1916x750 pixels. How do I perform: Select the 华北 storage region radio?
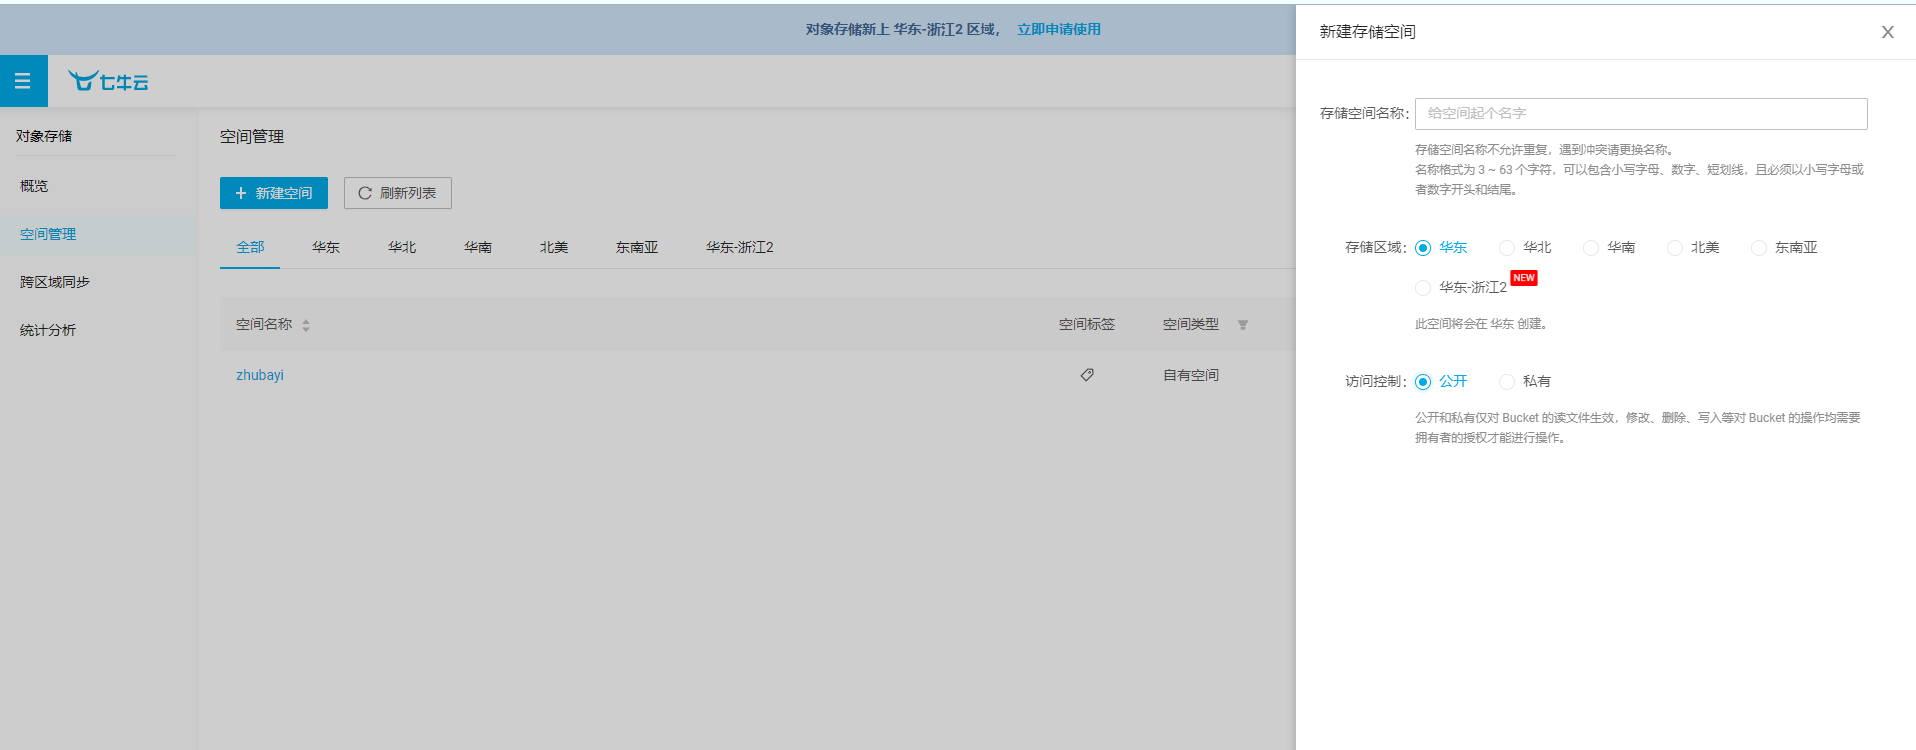tap(1507, 248)
